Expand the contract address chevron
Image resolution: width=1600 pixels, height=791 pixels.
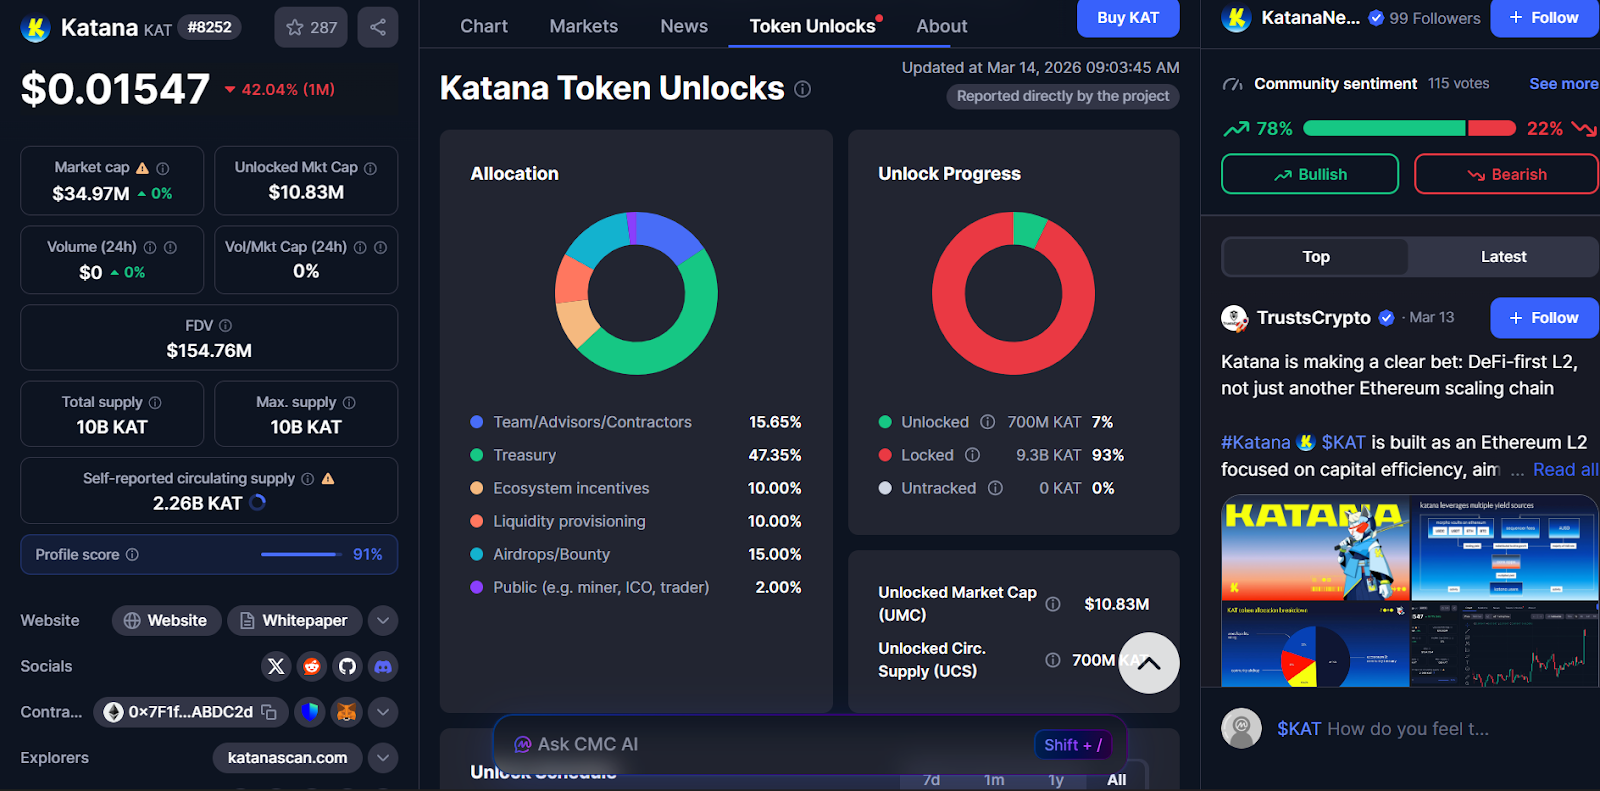tap(383, 712)
